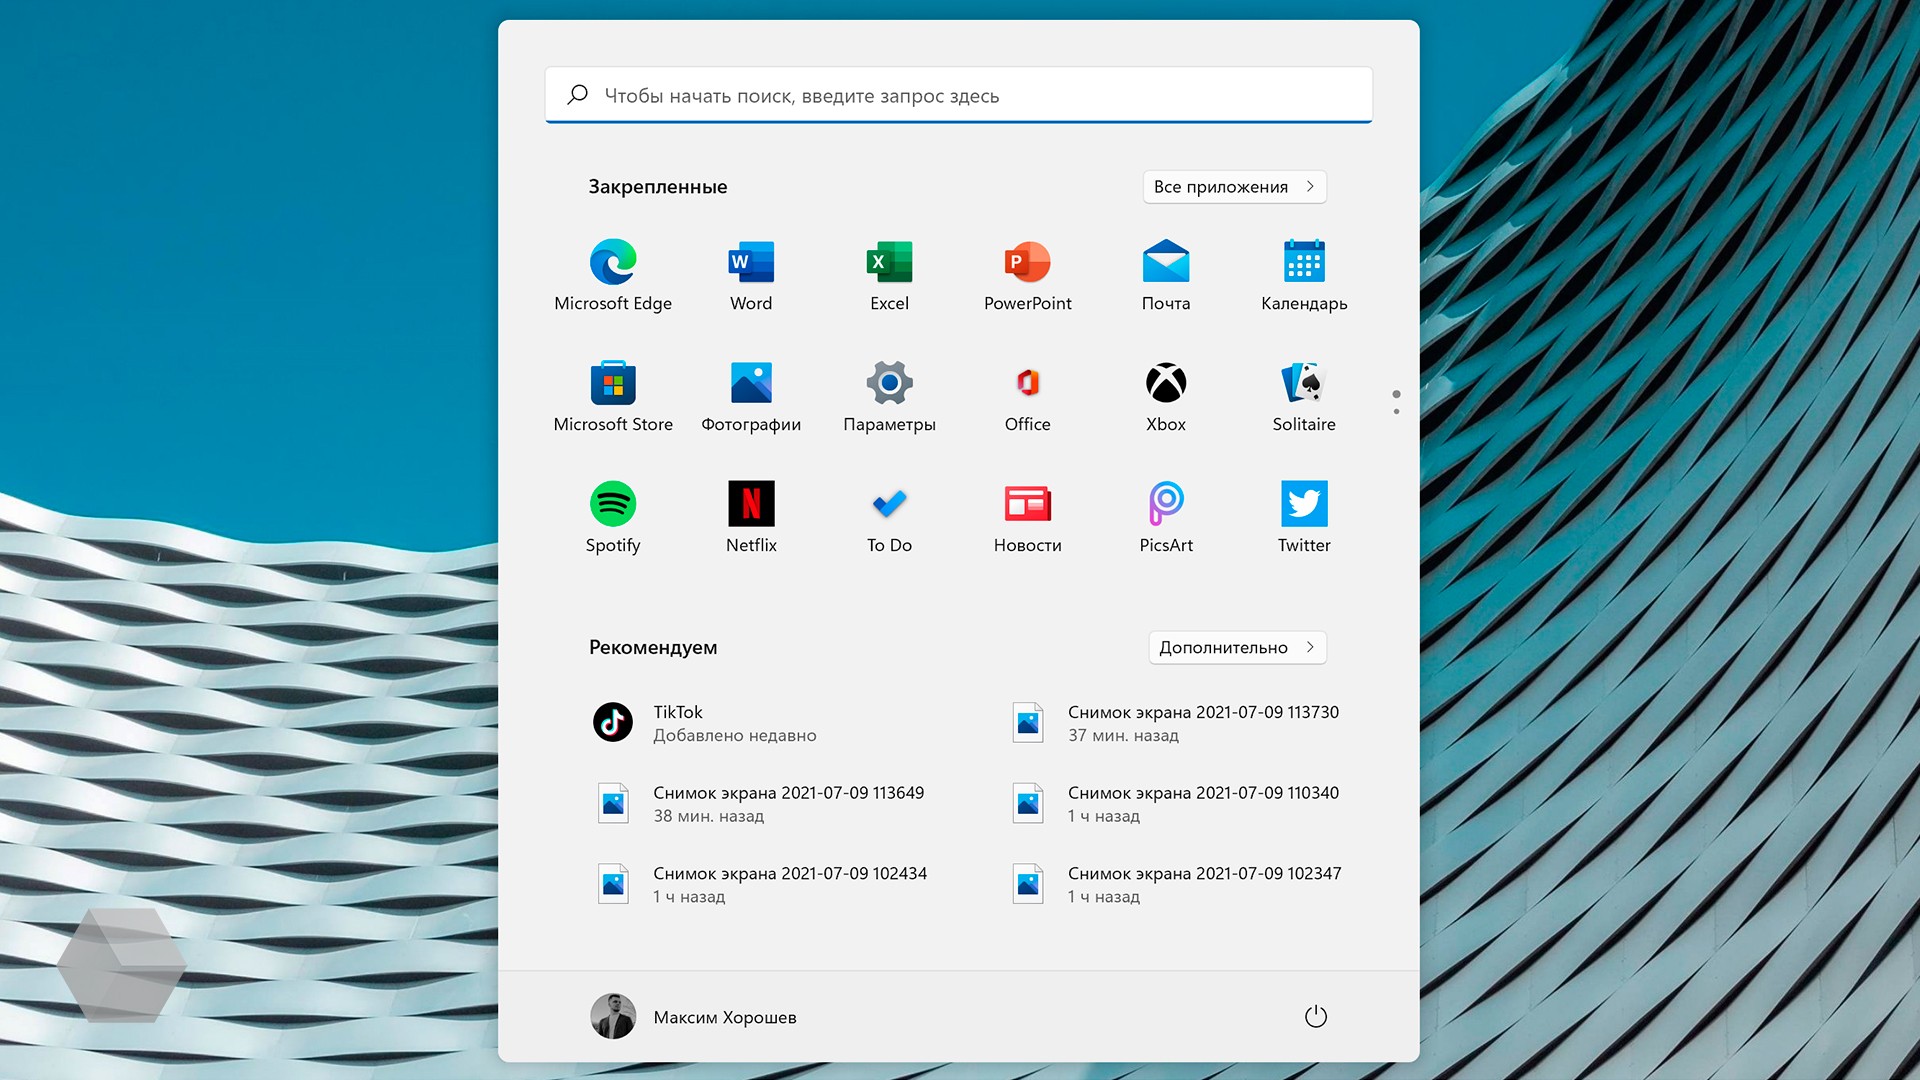Open the Twitter app
The height and width of the screenshot is (1080, 1920).
(x=1304, y=518)
